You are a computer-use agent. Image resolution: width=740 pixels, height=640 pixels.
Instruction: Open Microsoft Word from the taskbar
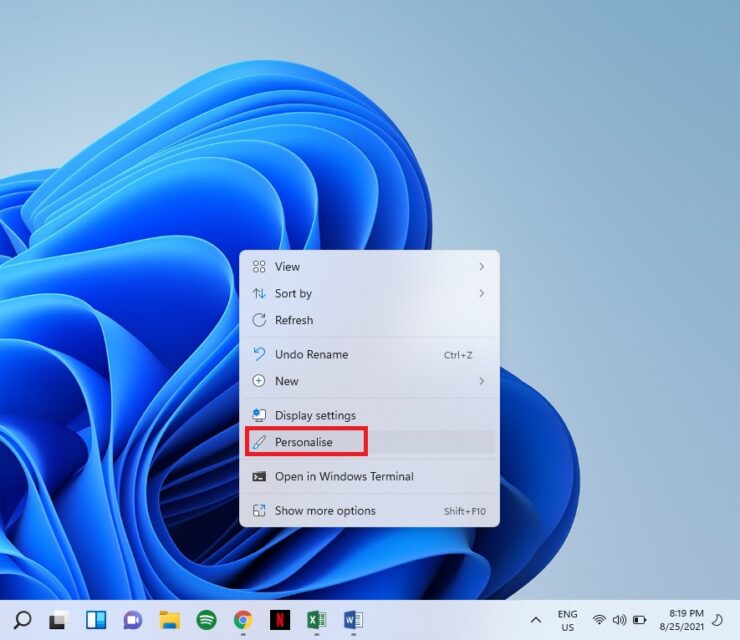point(353,620)
